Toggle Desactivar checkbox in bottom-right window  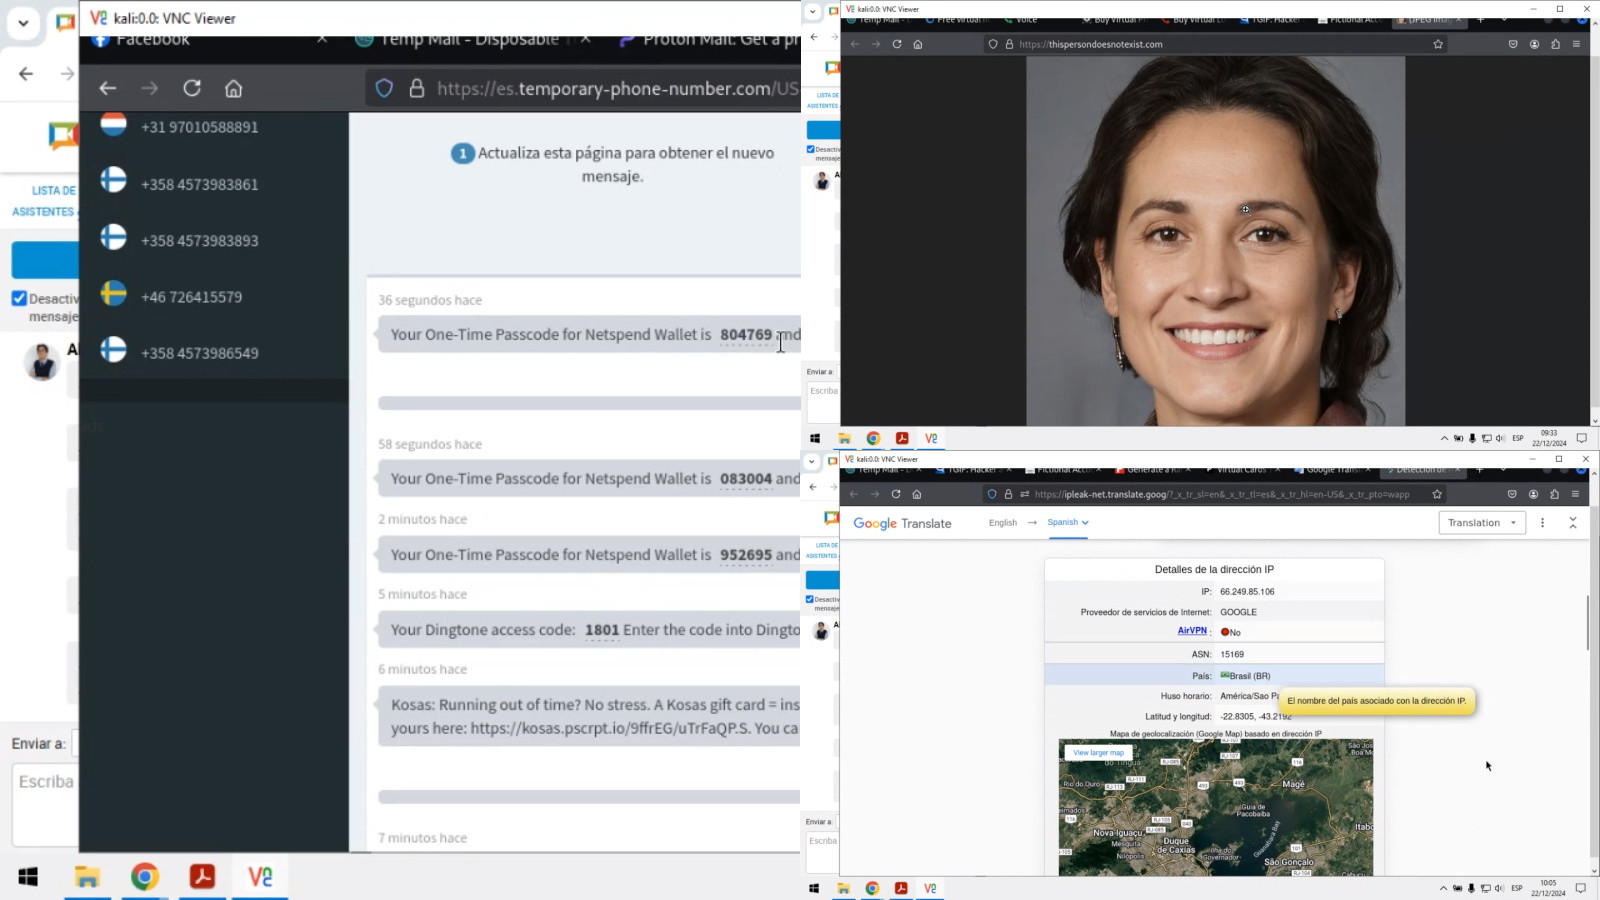[x=809, y=599]
